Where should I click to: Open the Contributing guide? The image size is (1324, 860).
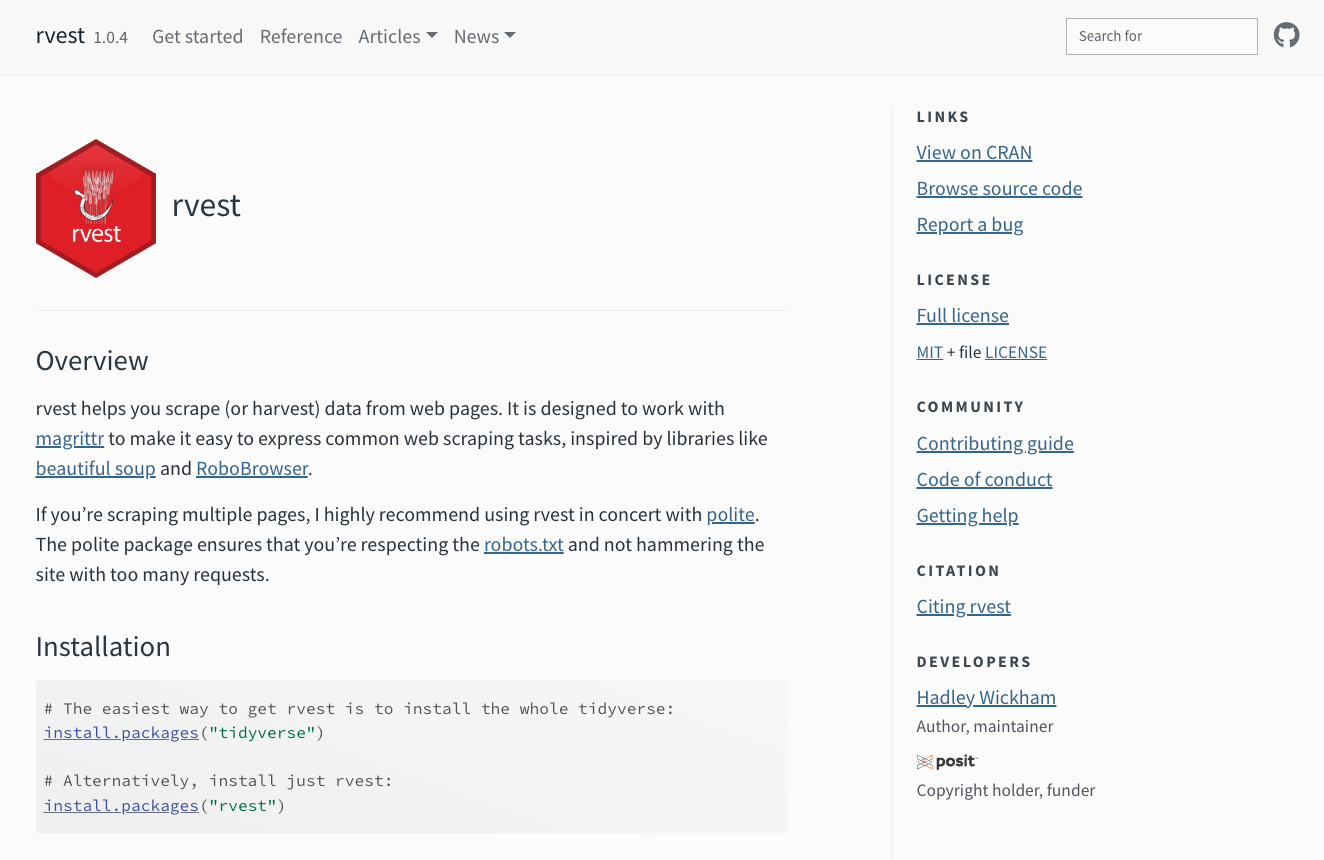point(995,443)
